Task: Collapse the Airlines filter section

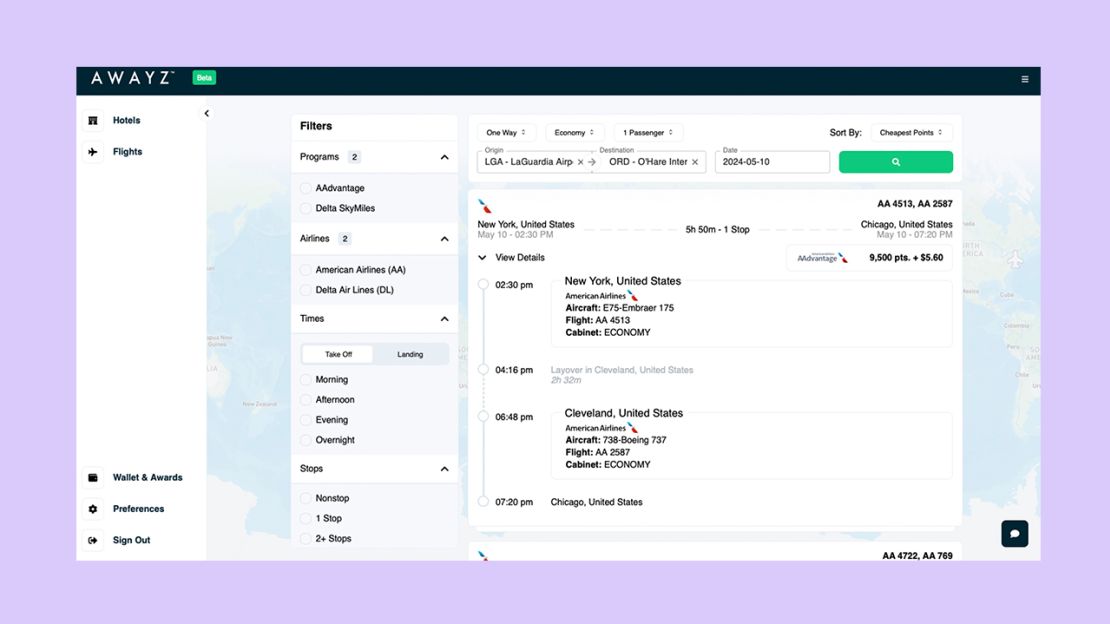Action: 445,239
